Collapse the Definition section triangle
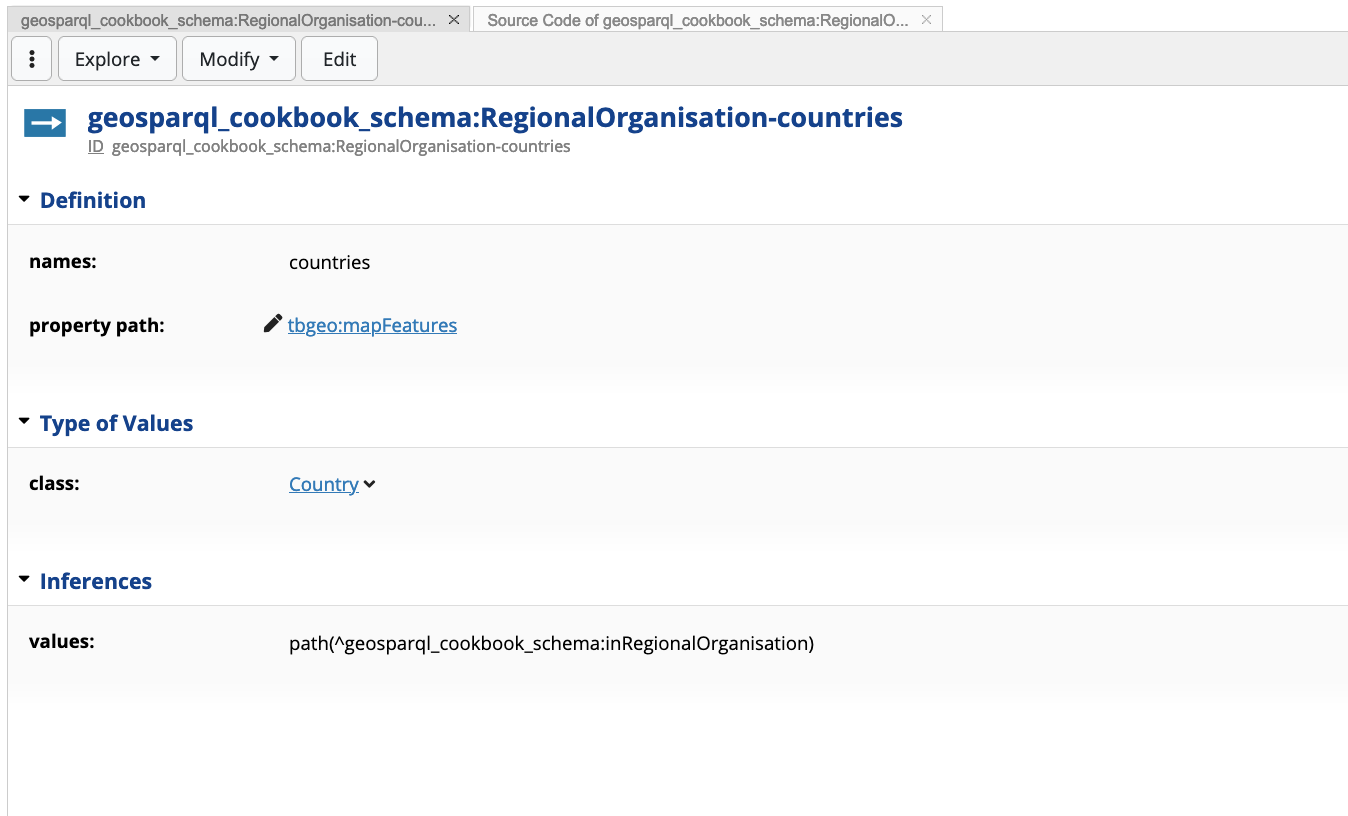This screenshot has width=1348, height=816. click(24, 200)
